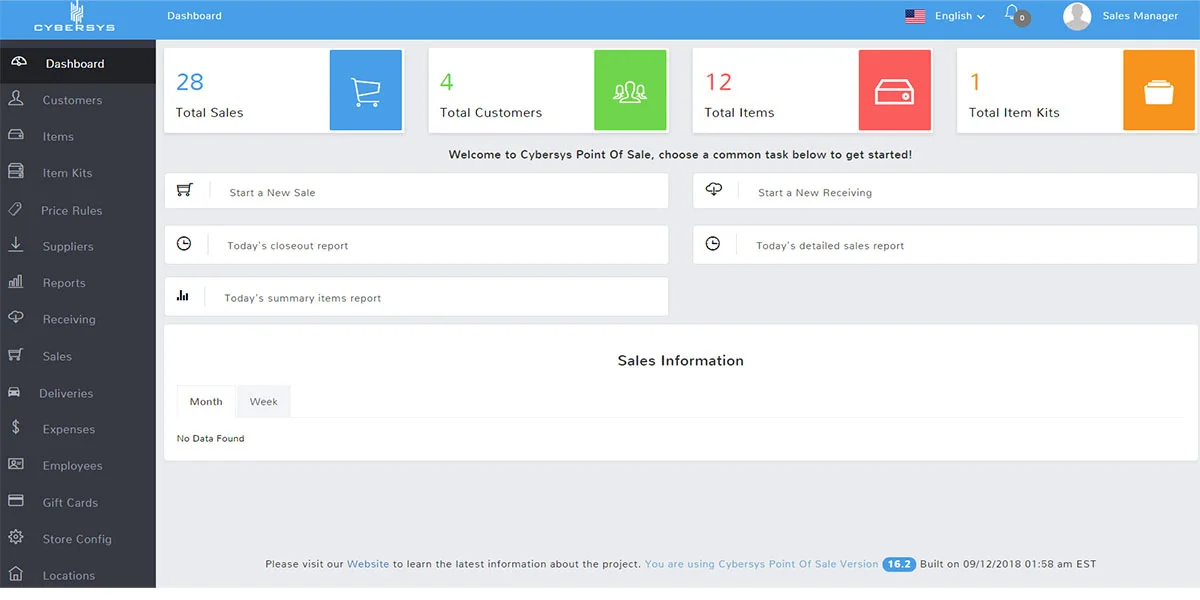Select the Month tab

(x=206, y=402)
